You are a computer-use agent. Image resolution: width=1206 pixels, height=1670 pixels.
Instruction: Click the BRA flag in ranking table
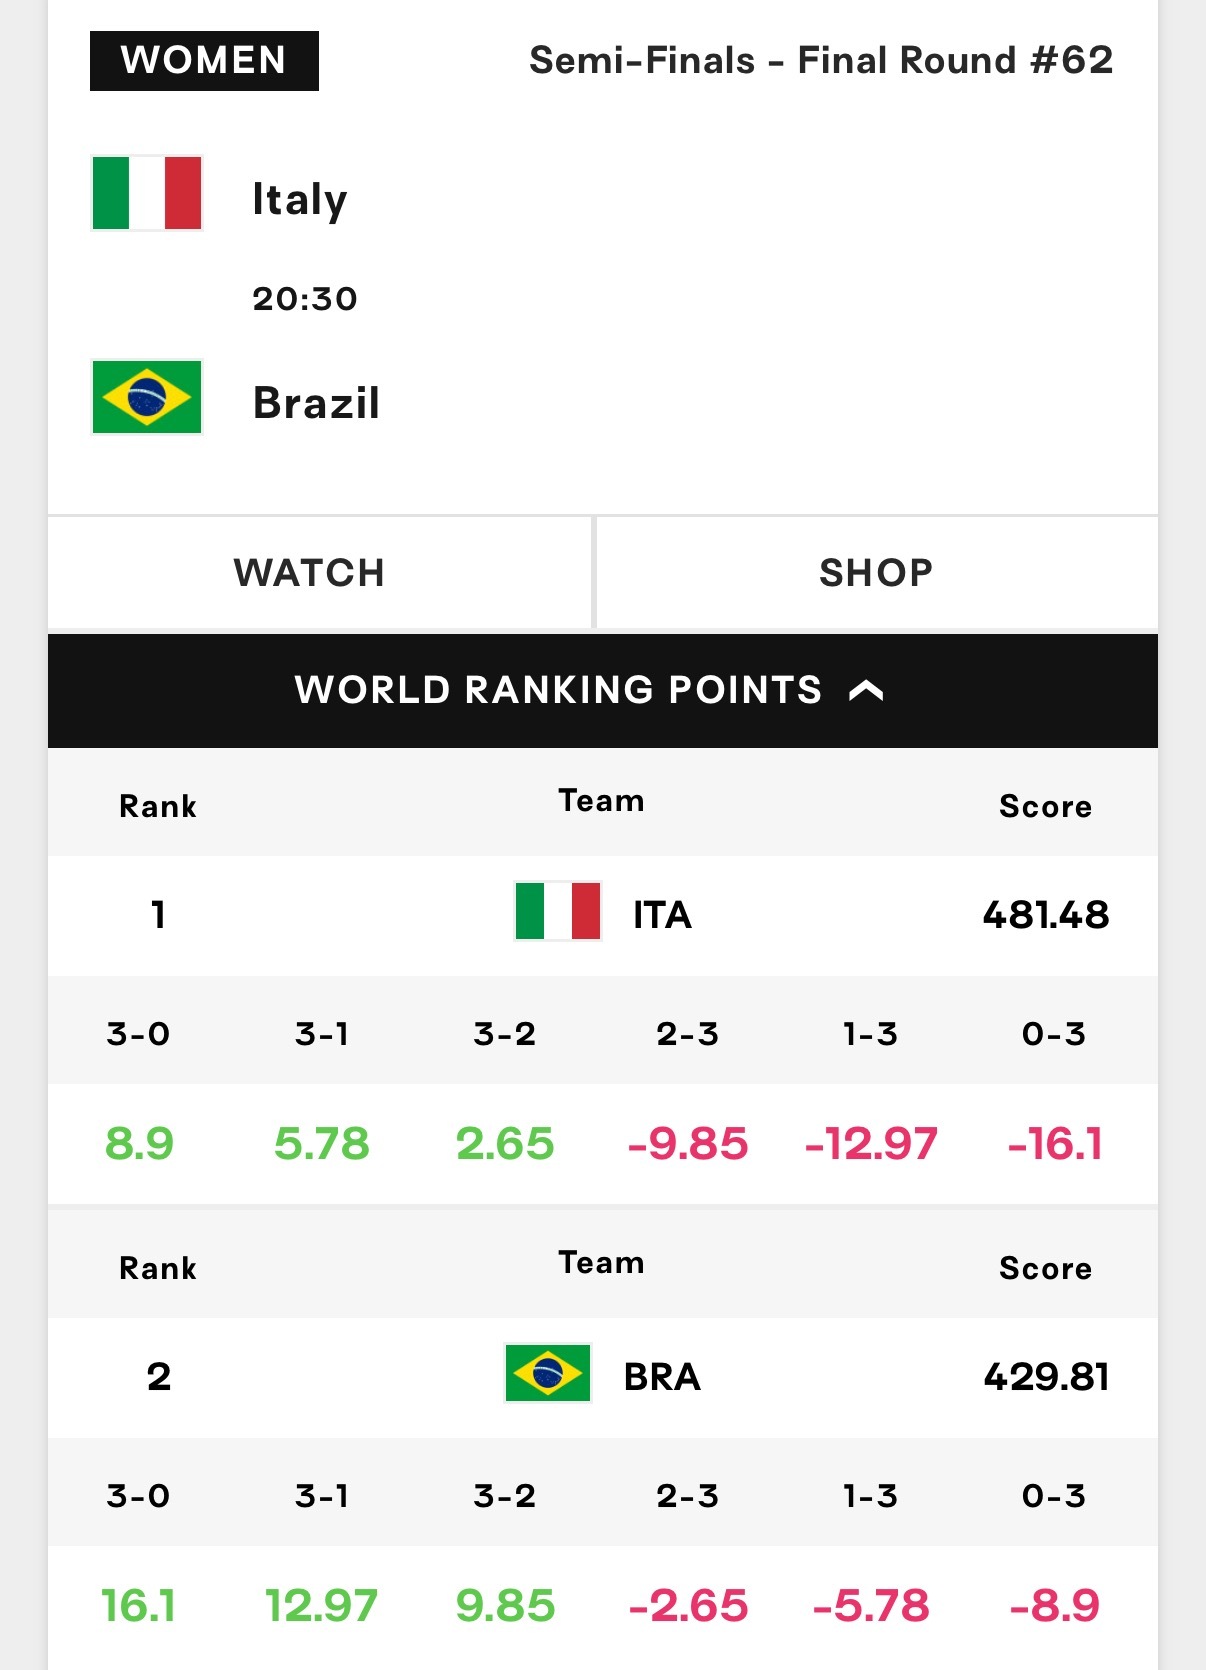[x=548, y=1373]
